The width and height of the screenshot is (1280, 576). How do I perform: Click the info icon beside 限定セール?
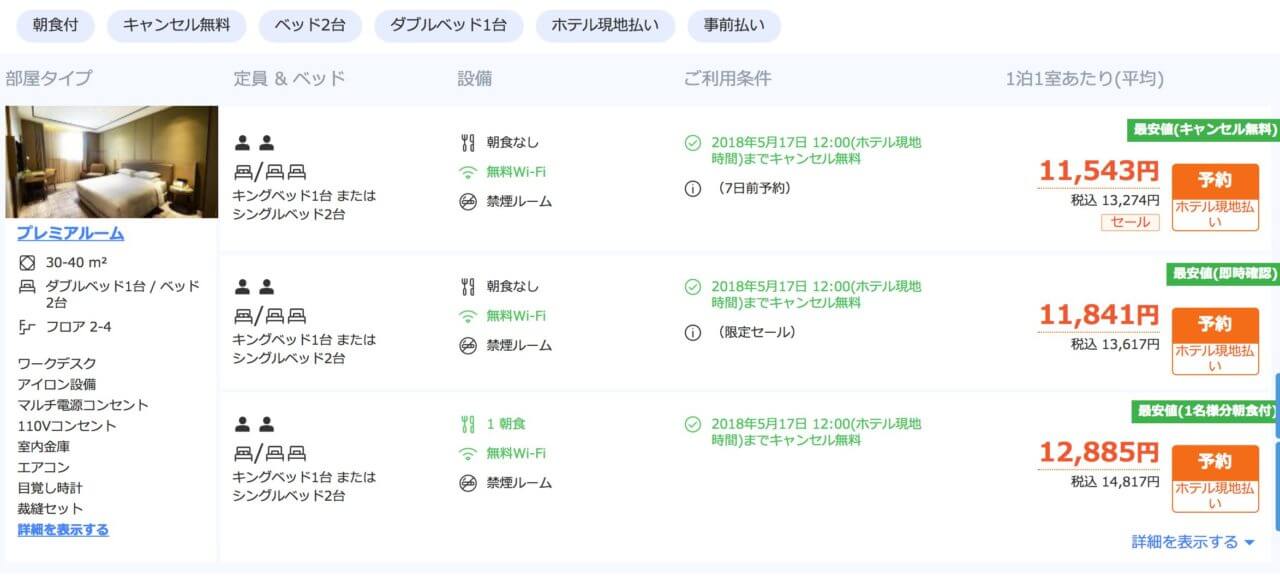pos(692,332)
